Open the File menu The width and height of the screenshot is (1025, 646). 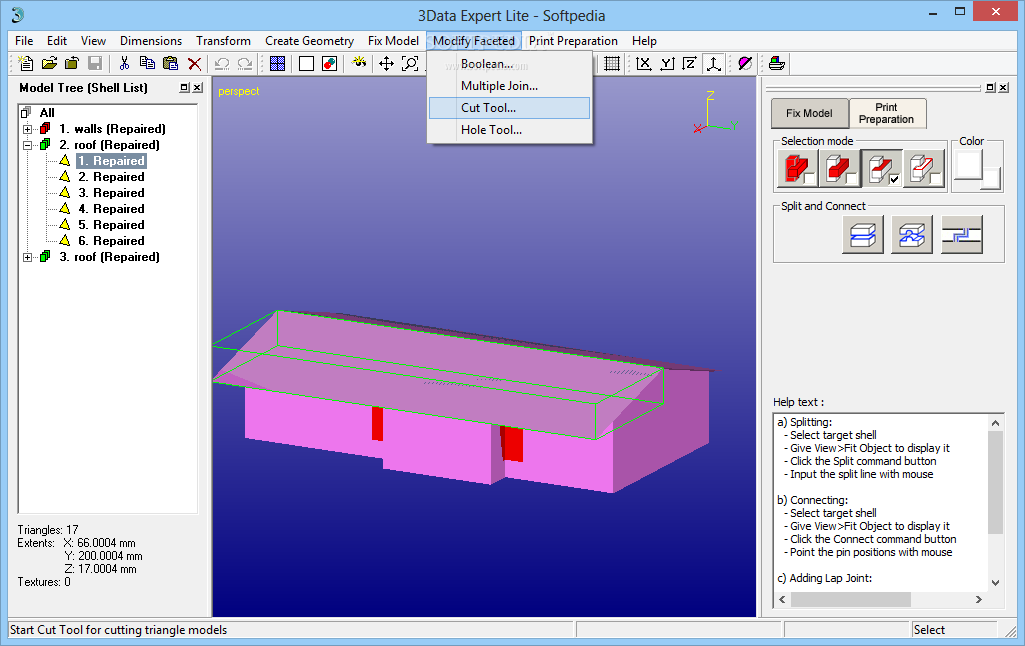tap(24, 41)
